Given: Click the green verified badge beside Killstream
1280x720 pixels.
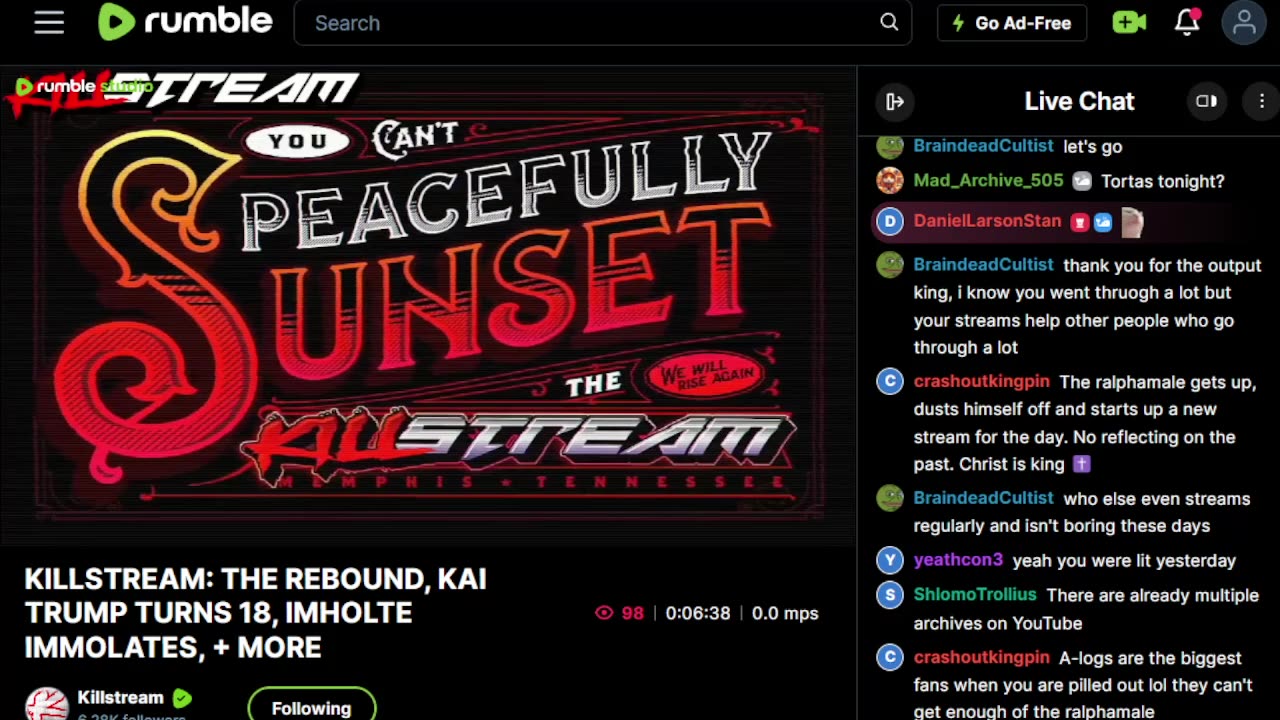Looking at the screenshot, I should (x=182, y=698).
